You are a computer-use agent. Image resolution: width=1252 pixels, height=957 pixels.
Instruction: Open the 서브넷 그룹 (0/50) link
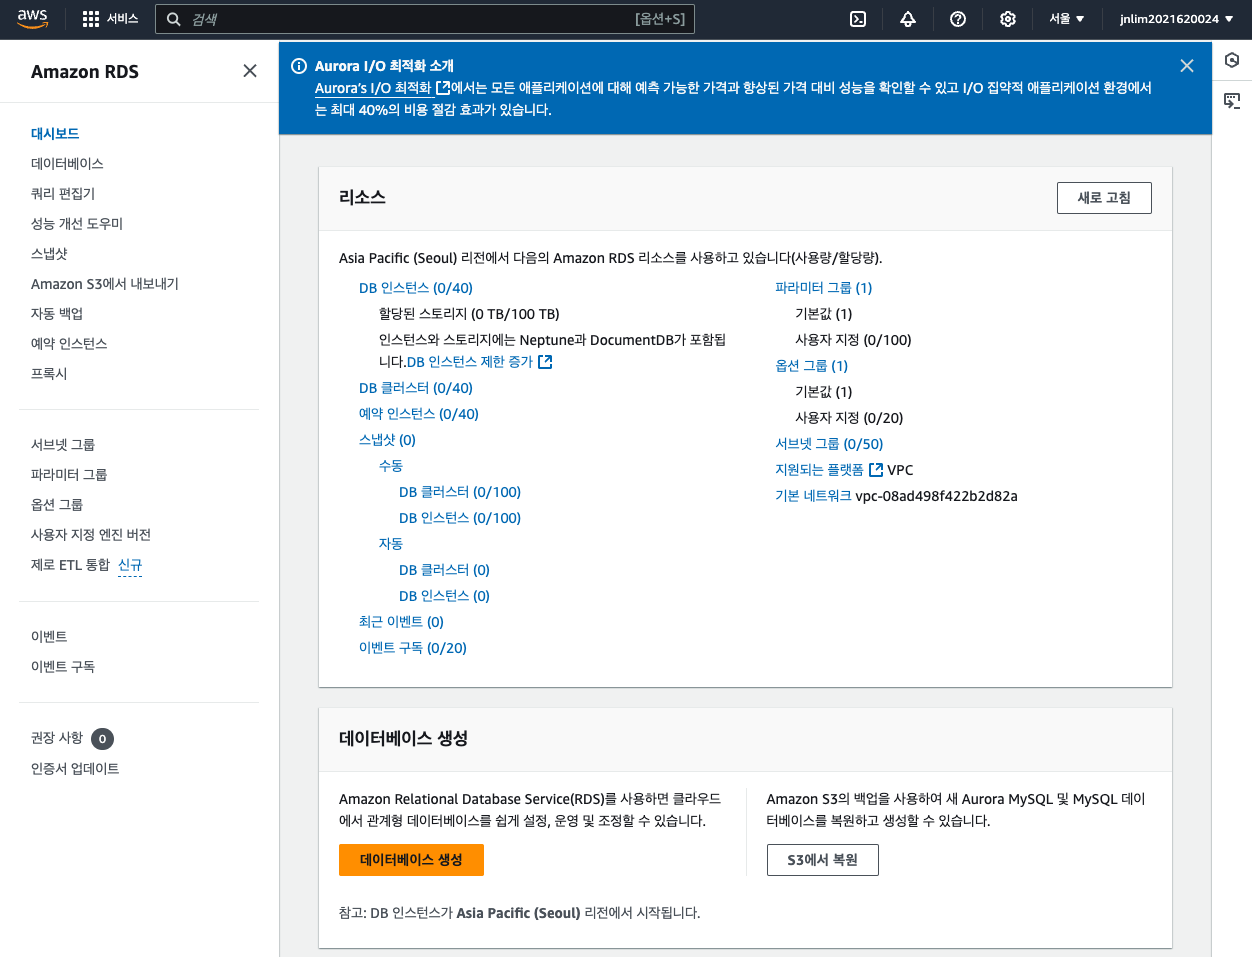tap(829, 444)
